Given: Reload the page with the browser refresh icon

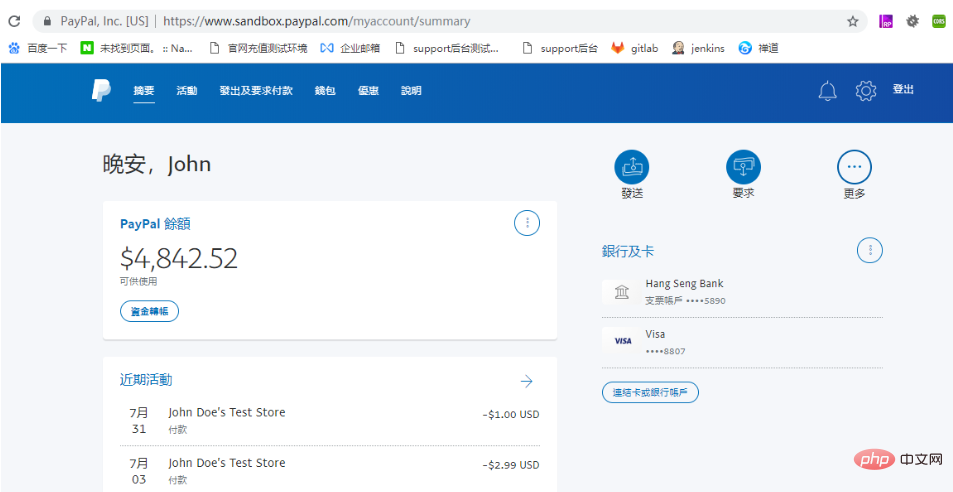Looking at the screenshot, I should click(x=14, y=21).
